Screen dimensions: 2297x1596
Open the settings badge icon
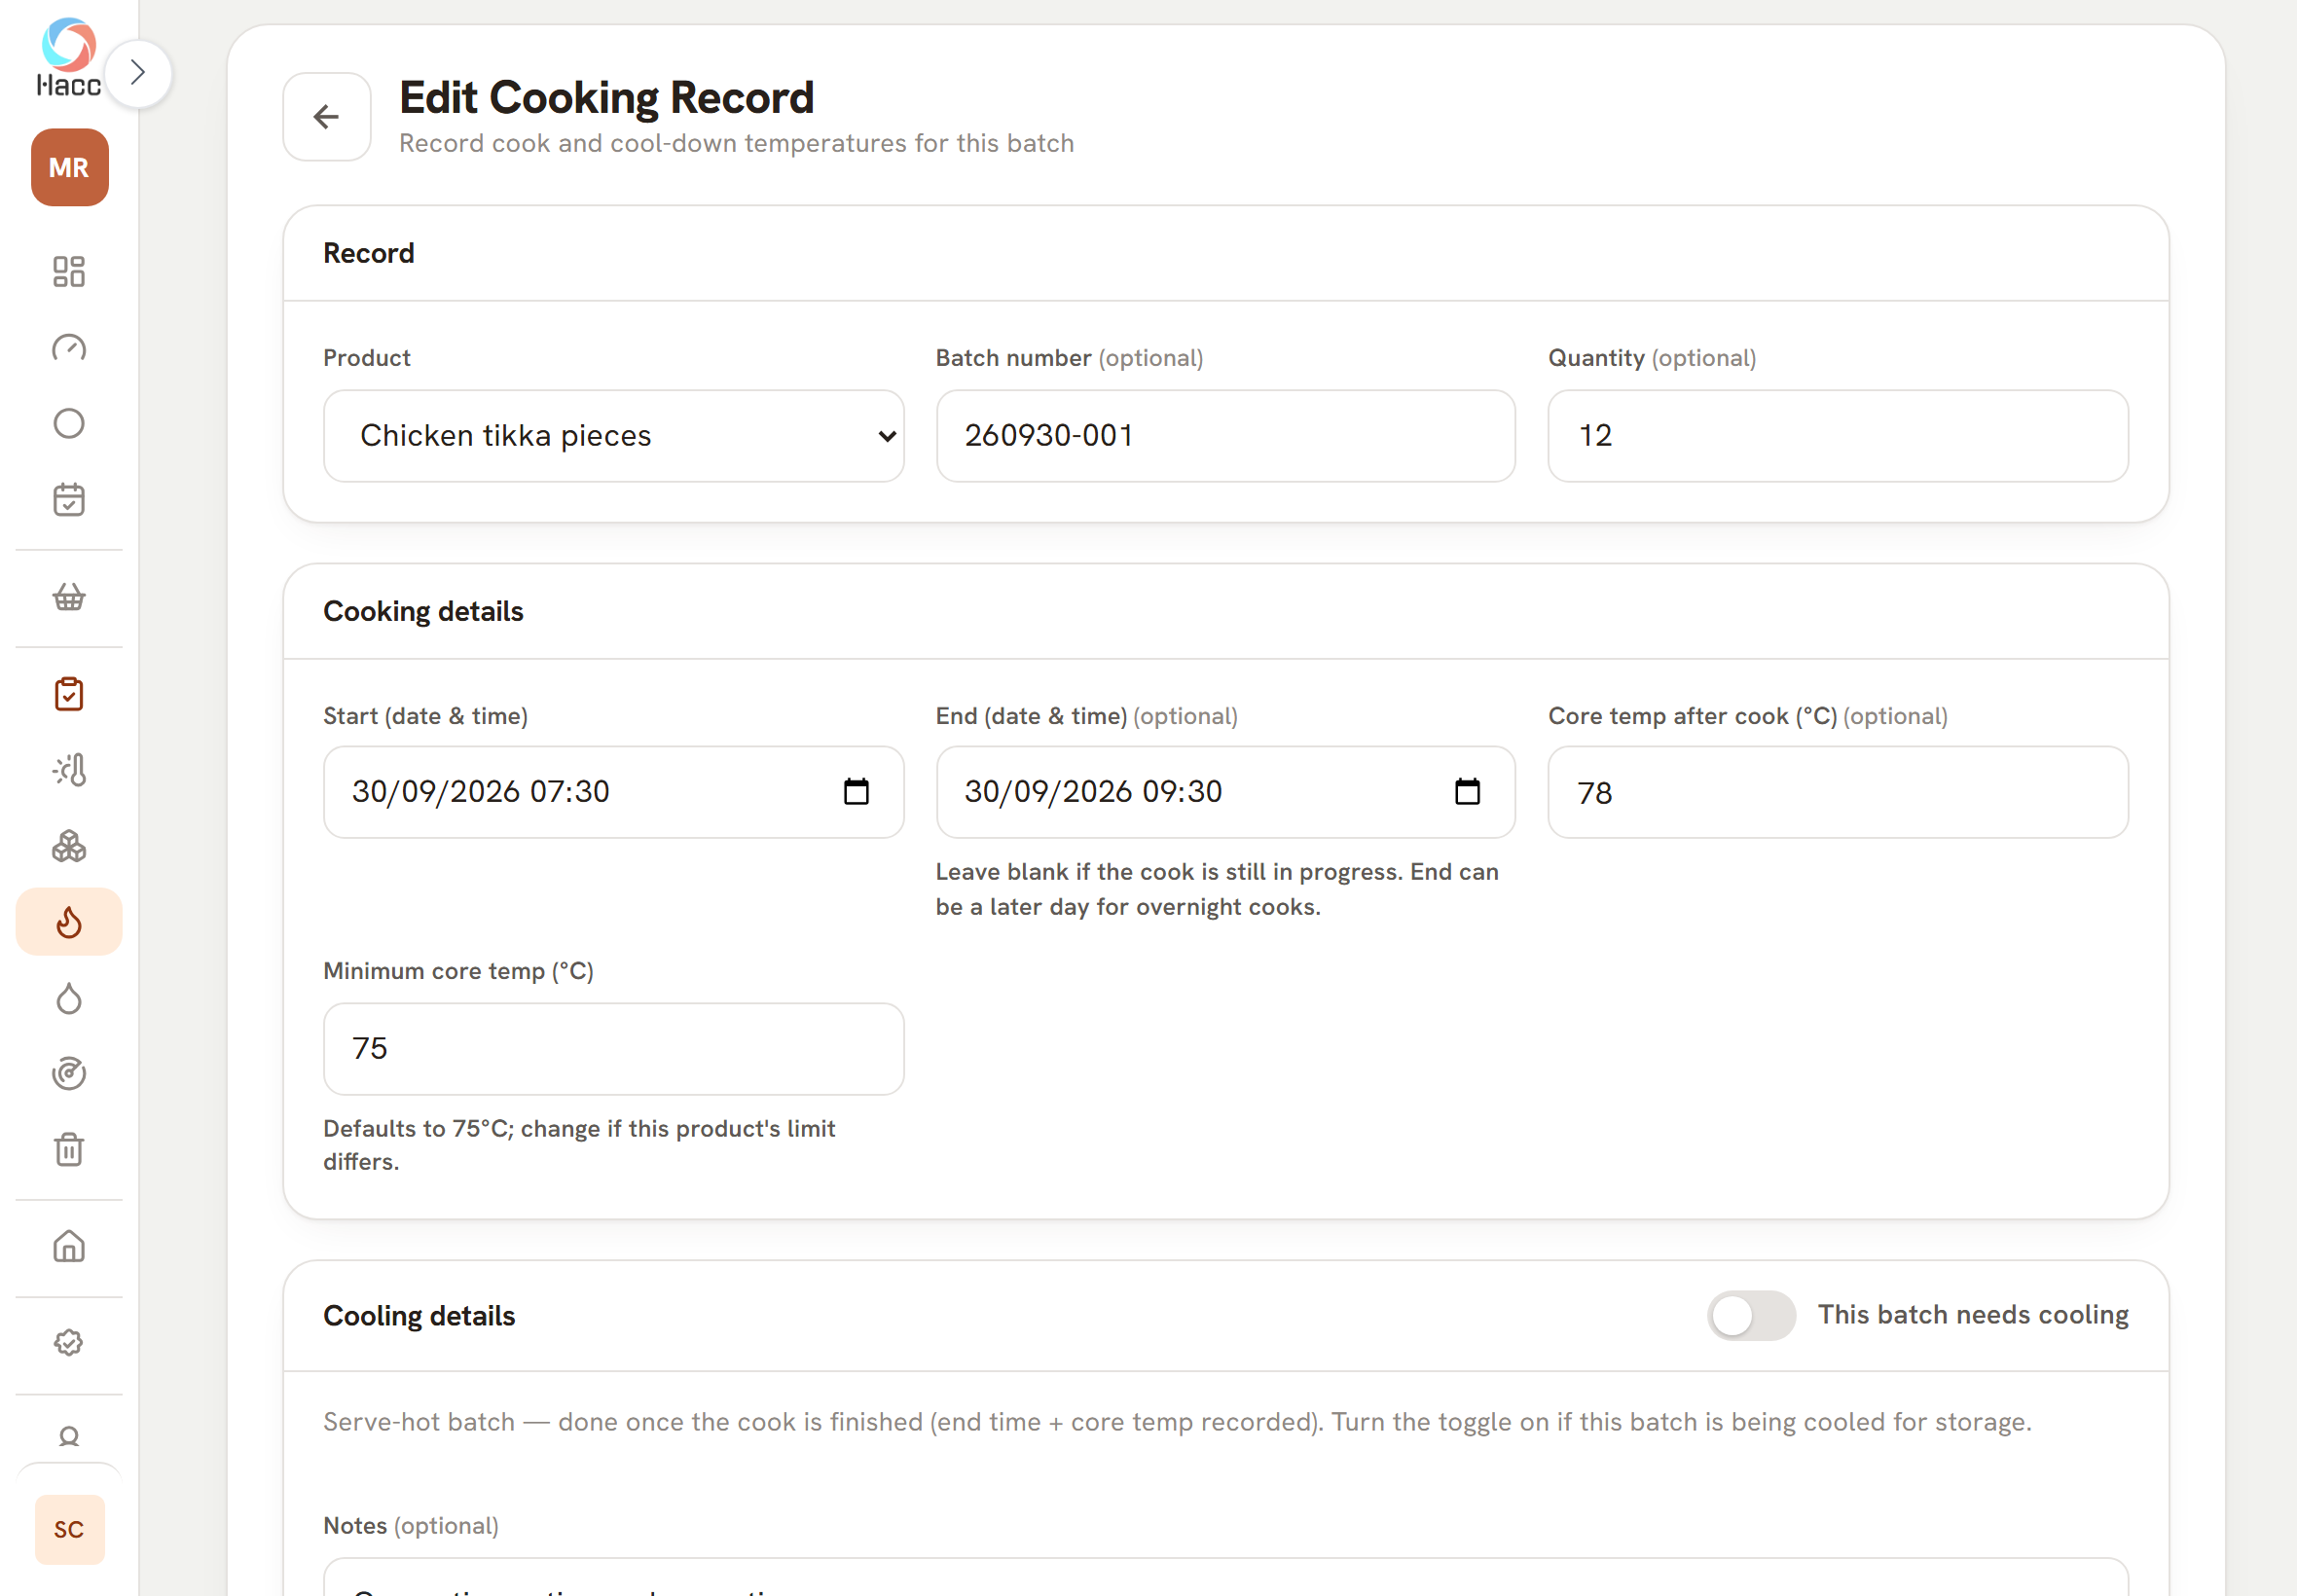click(69, 1343)
